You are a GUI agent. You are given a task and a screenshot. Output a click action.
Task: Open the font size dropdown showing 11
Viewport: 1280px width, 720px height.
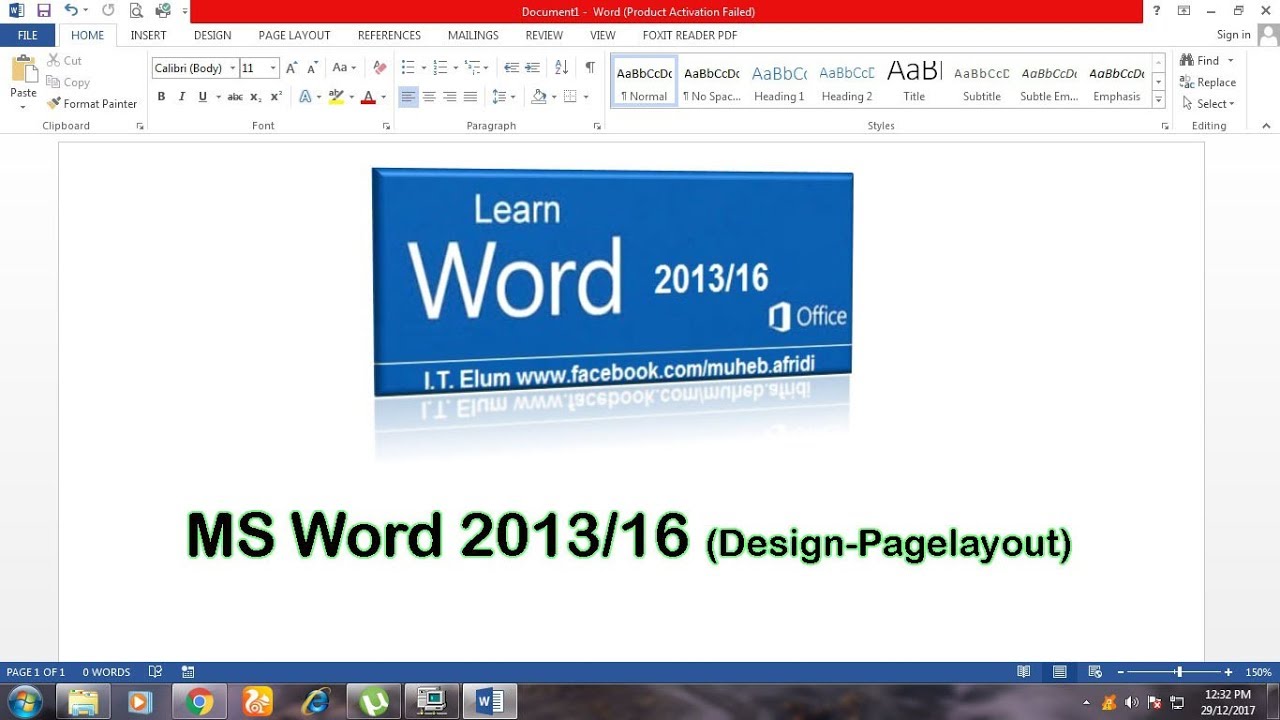(273, 68)
